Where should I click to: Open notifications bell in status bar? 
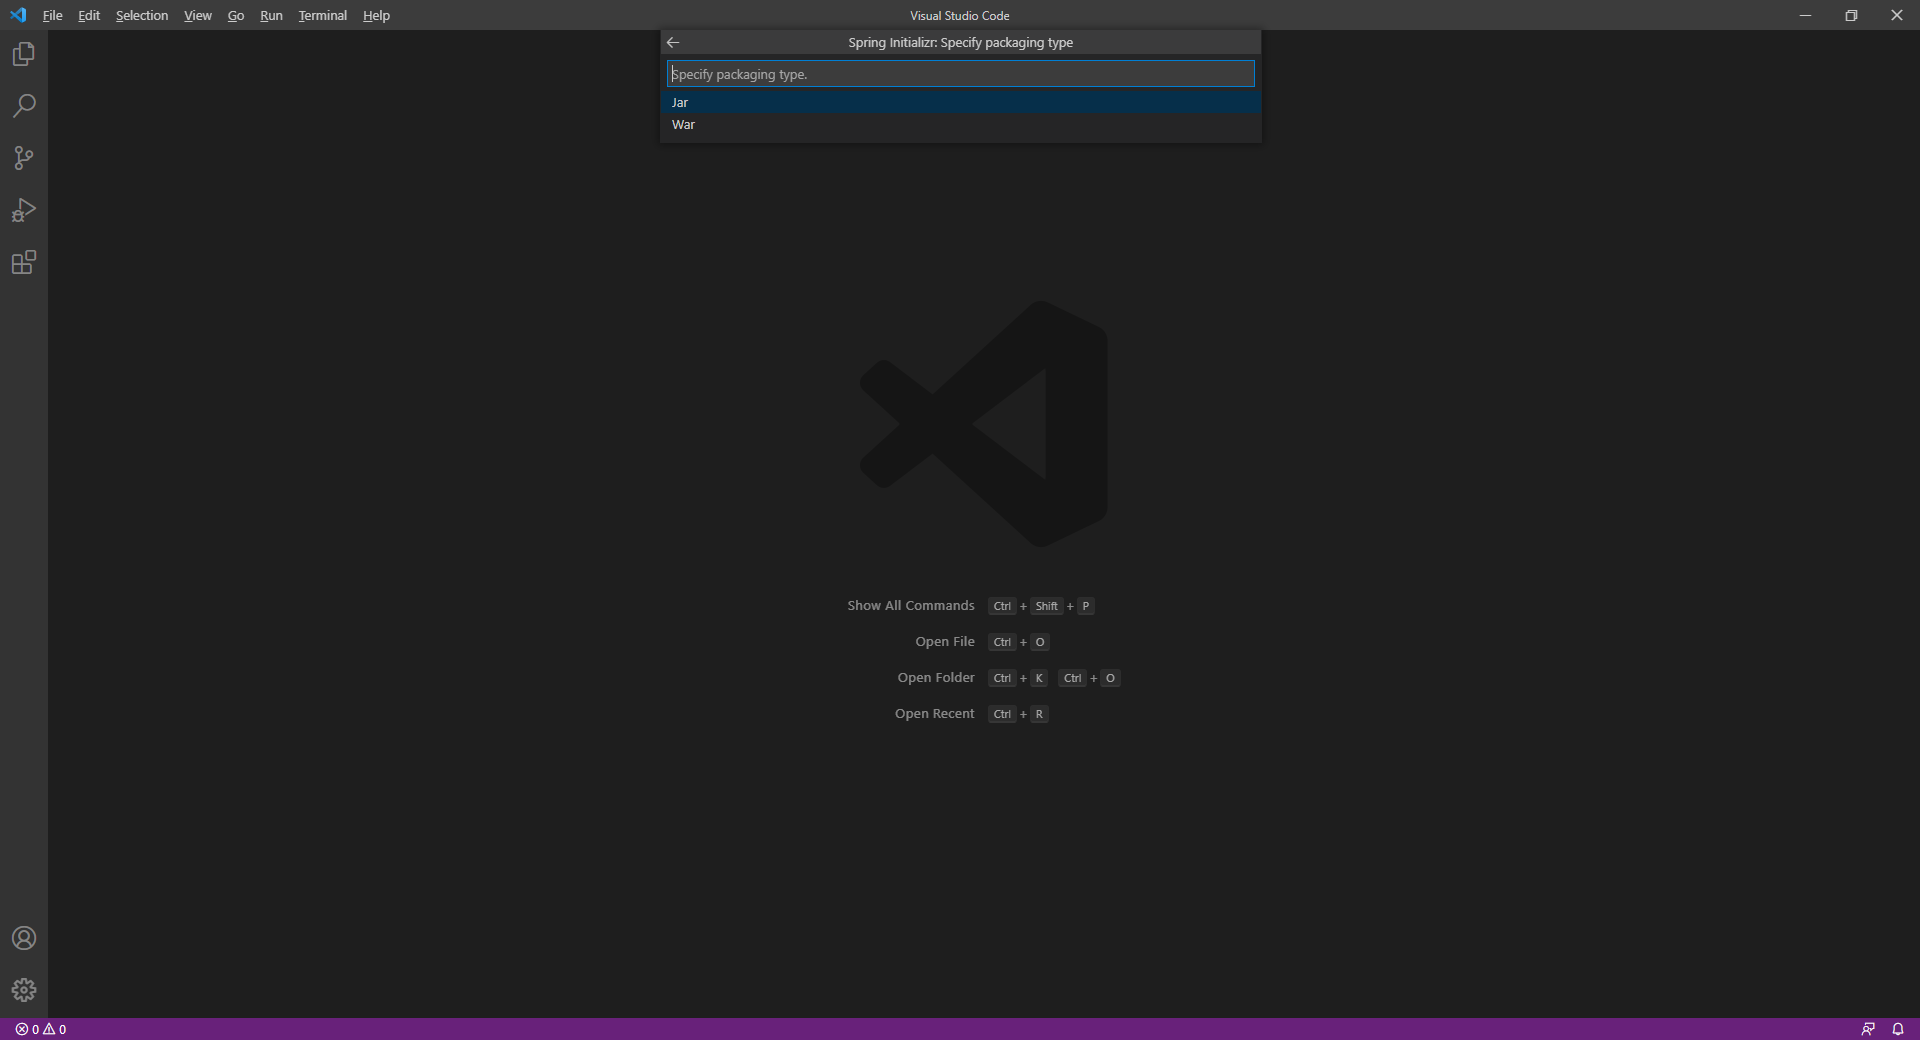pyautogui.click(x=1898, y=1029)
